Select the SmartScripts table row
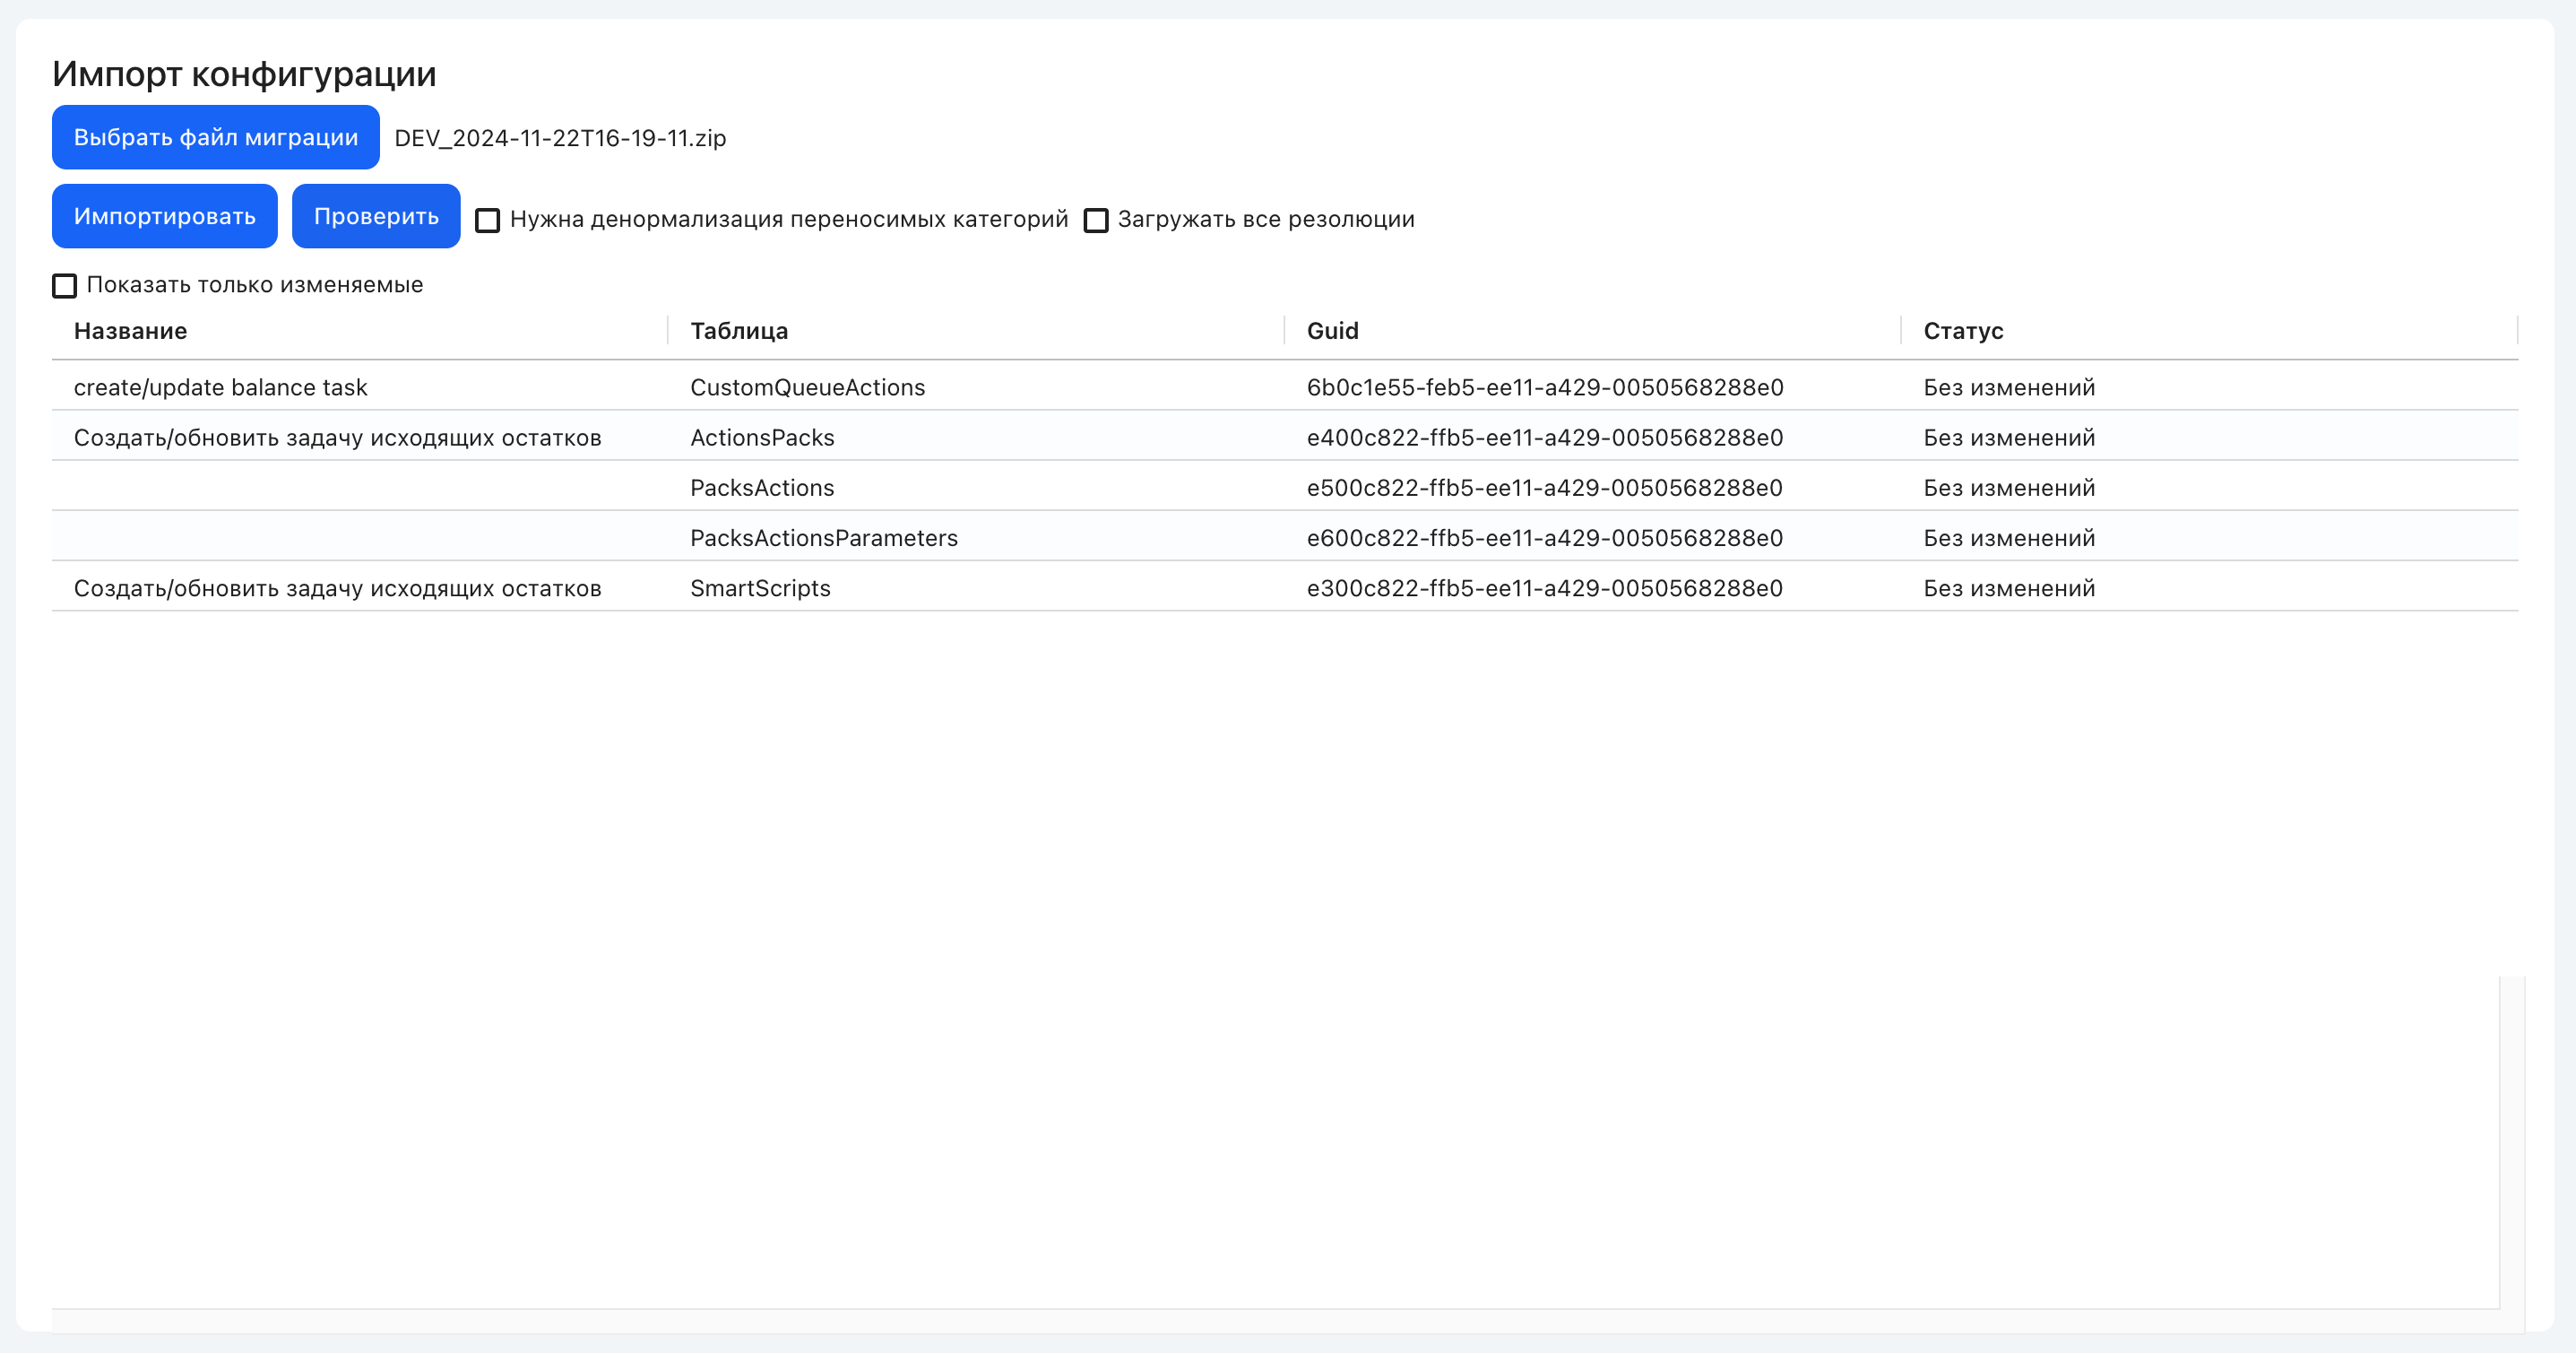Image resolution: width=2576 pixels, height=1353 pixels. (1286, 586)
